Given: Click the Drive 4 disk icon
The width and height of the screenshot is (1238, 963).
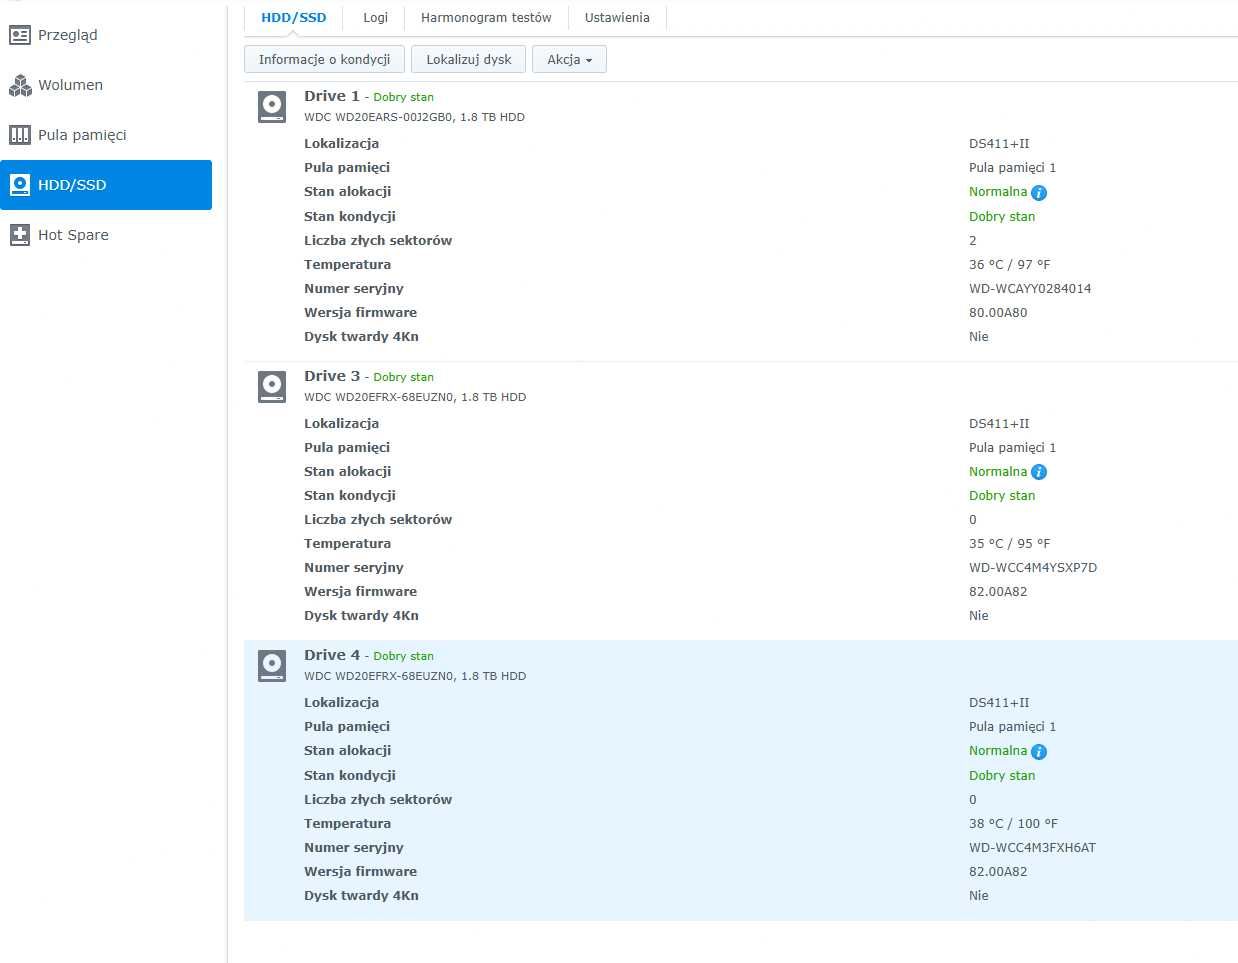Looking at the screenshot, I should point(272,665).
